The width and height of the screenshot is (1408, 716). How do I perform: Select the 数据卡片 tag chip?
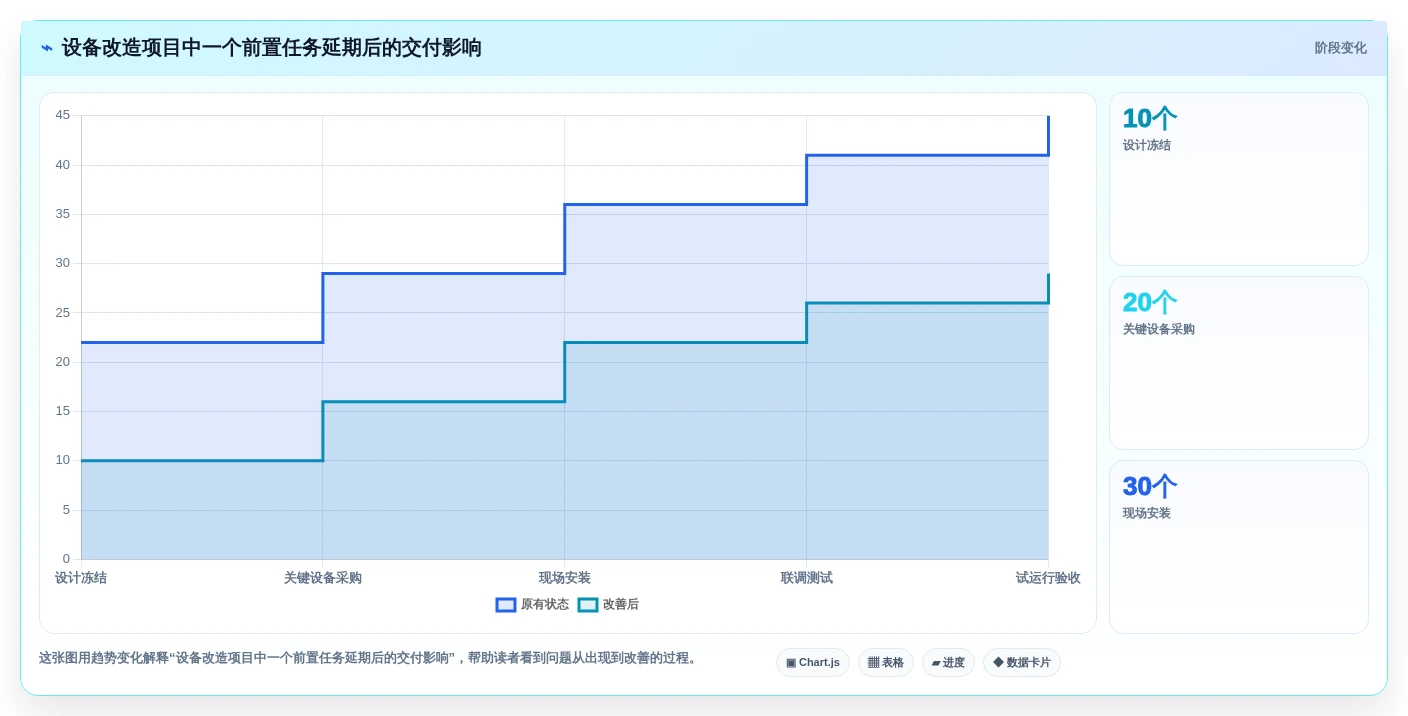click(1022, 663)
